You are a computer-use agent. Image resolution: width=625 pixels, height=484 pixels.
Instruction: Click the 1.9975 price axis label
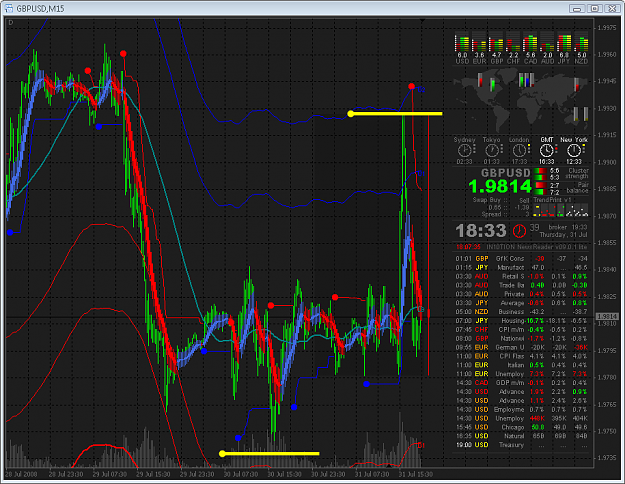coord(607,28)
